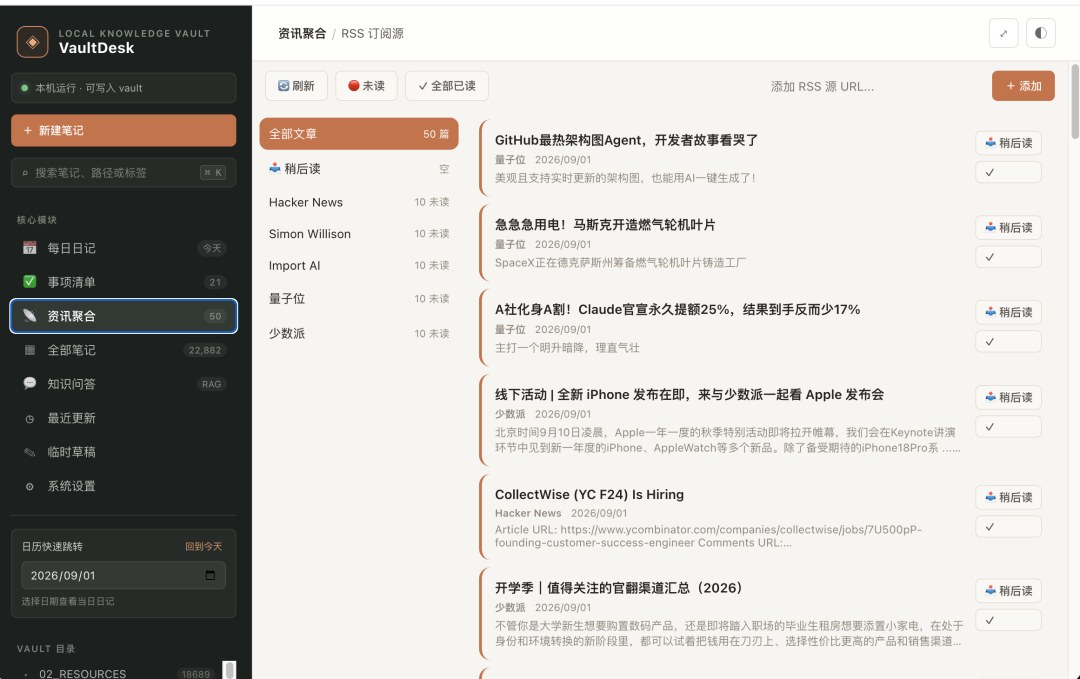This screenshot has height=679, width=1080.
Task: Toggle the dark/light theme icon
Action: (x=1041, y=33)
